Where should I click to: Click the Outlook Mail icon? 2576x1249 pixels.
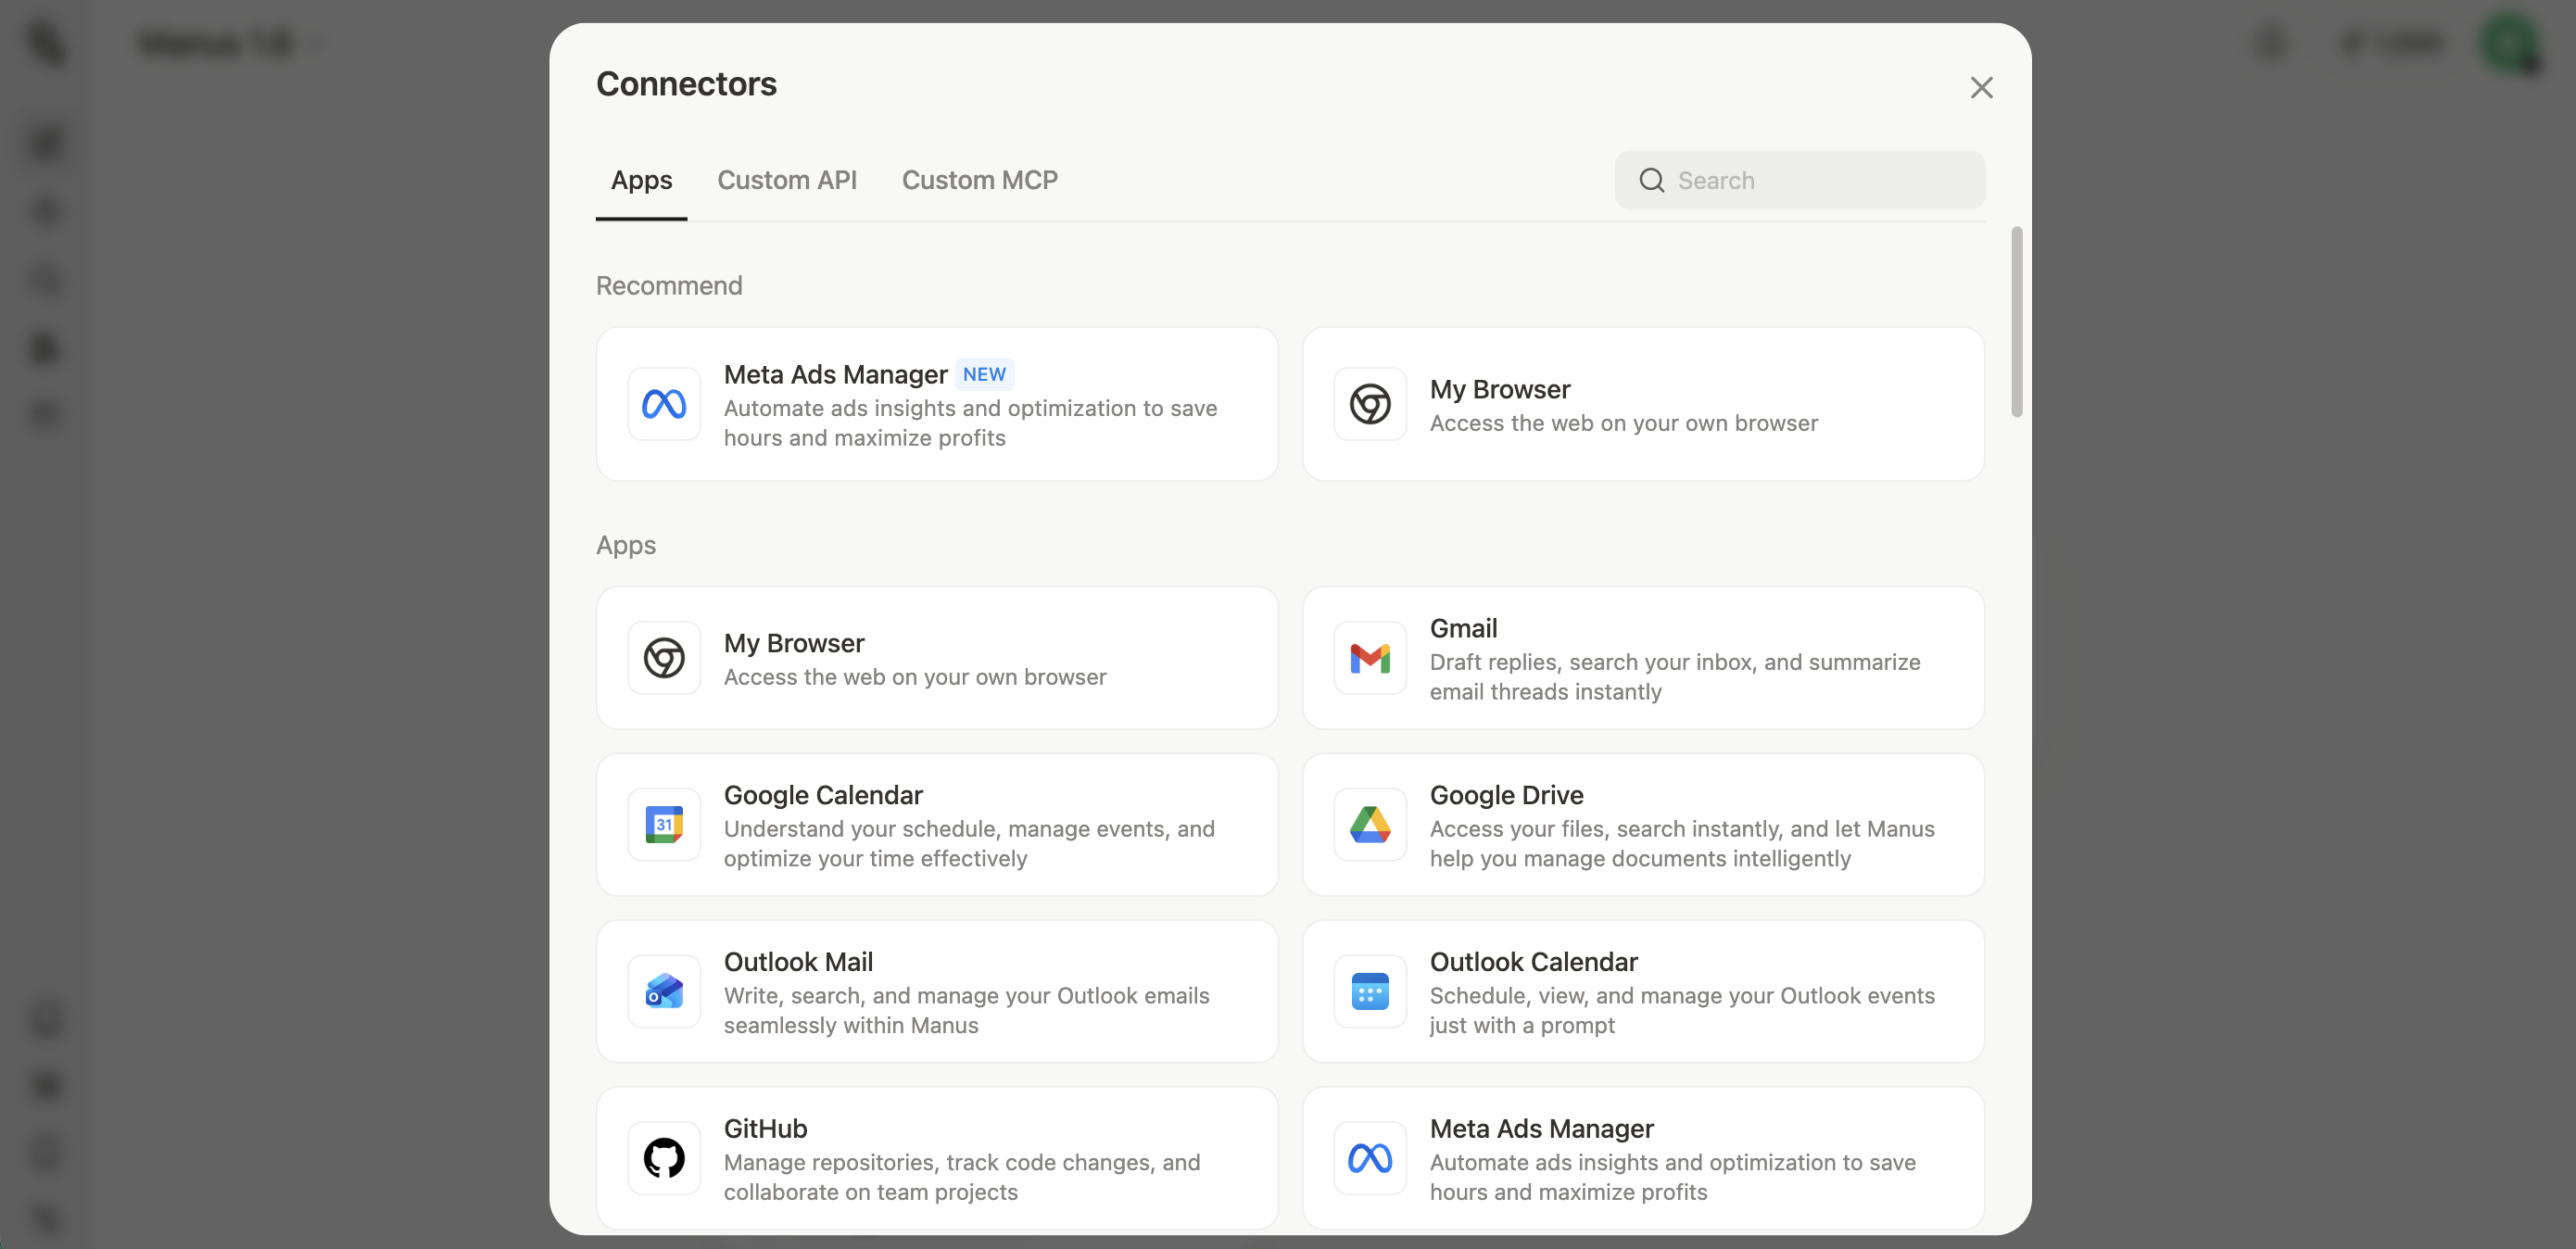[x=663, y=991]
